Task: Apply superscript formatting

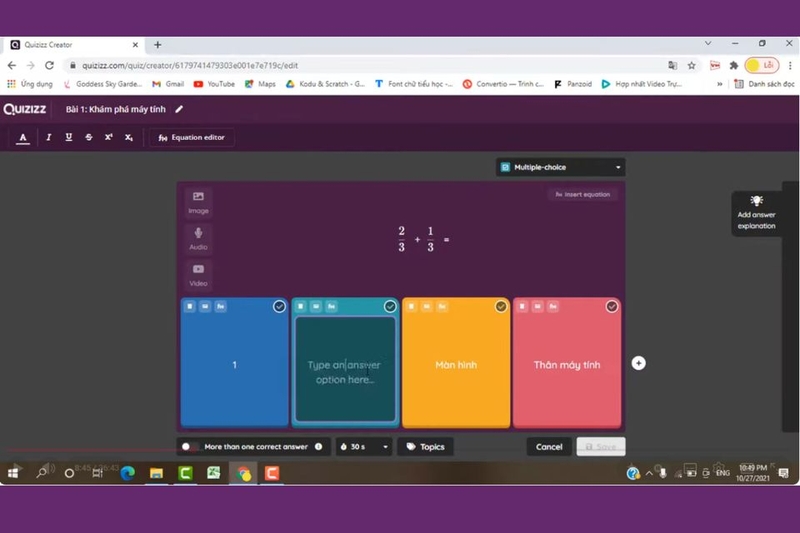Action: [109, 137]
